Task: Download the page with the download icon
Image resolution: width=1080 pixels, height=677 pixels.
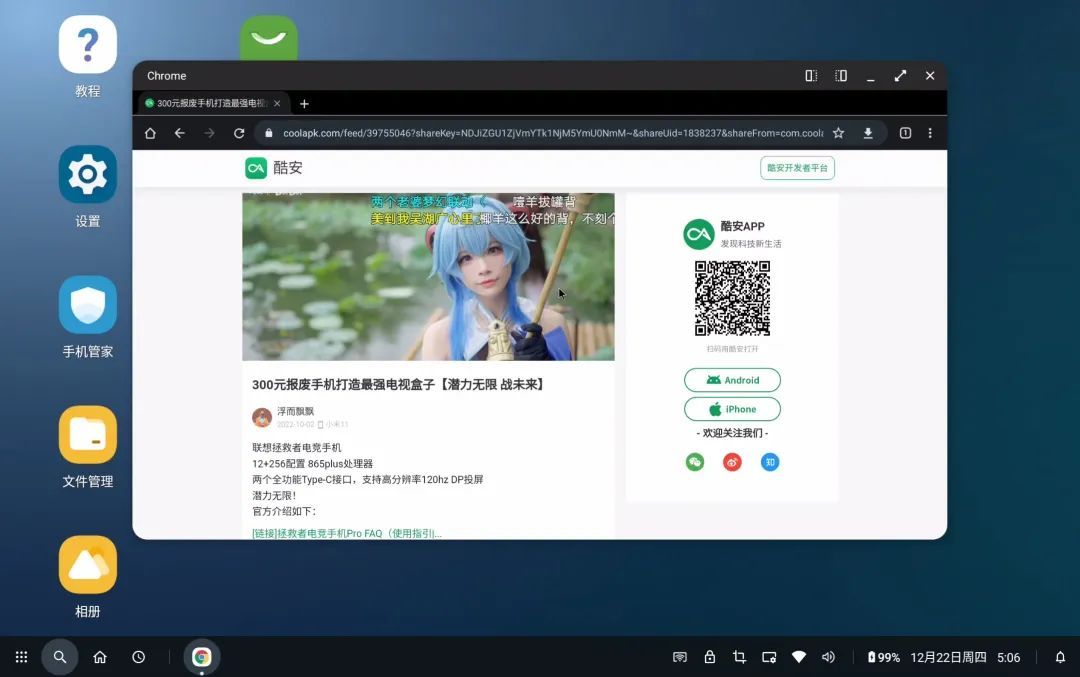Action: (x=868, y=133)
